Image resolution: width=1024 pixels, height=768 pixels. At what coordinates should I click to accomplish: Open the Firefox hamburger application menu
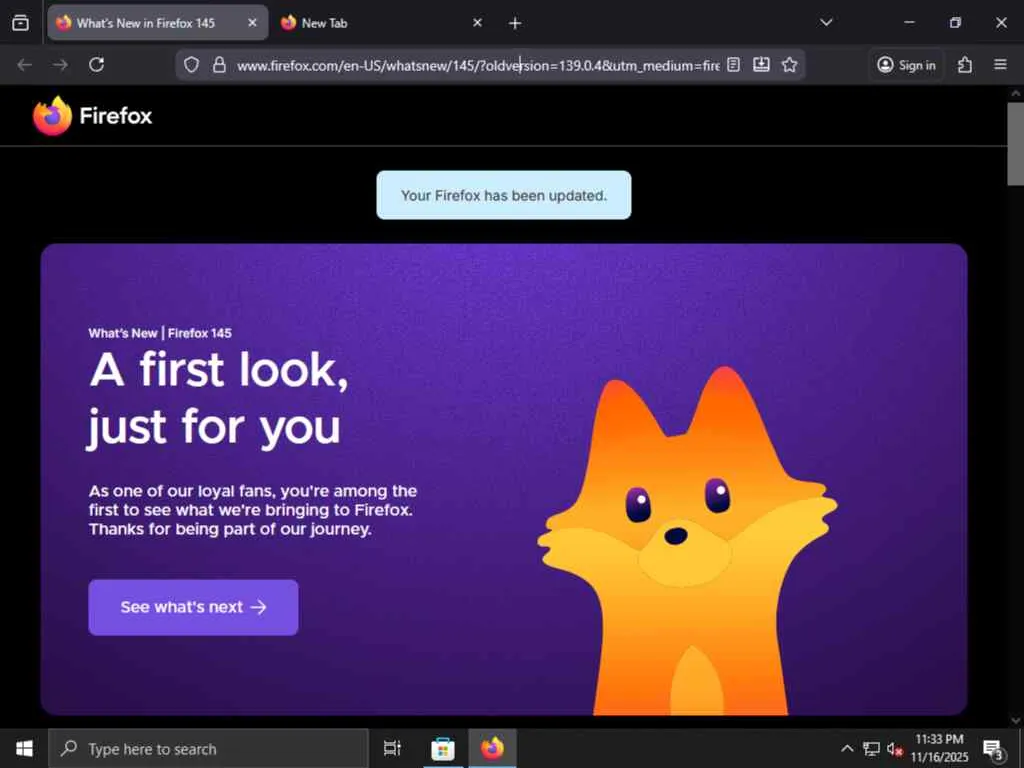1000,65
